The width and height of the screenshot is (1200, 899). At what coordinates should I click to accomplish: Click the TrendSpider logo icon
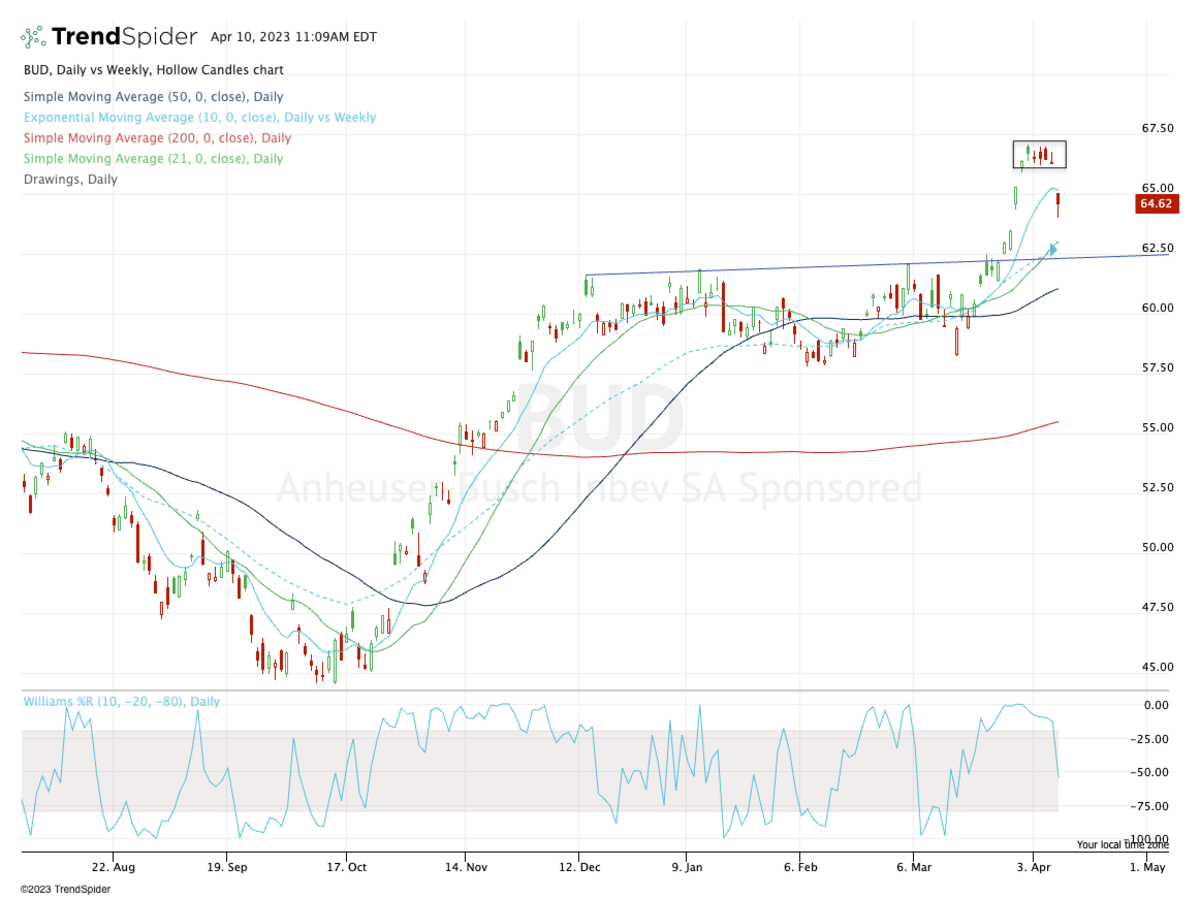(33, 38)
